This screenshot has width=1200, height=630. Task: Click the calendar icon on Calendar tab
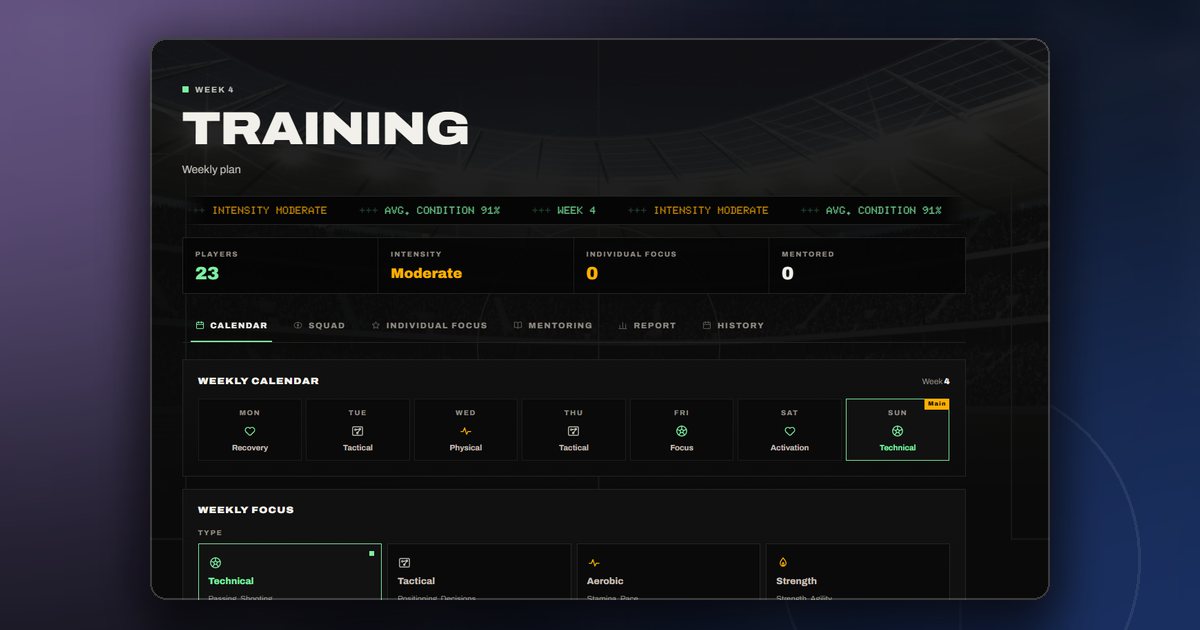200,326
